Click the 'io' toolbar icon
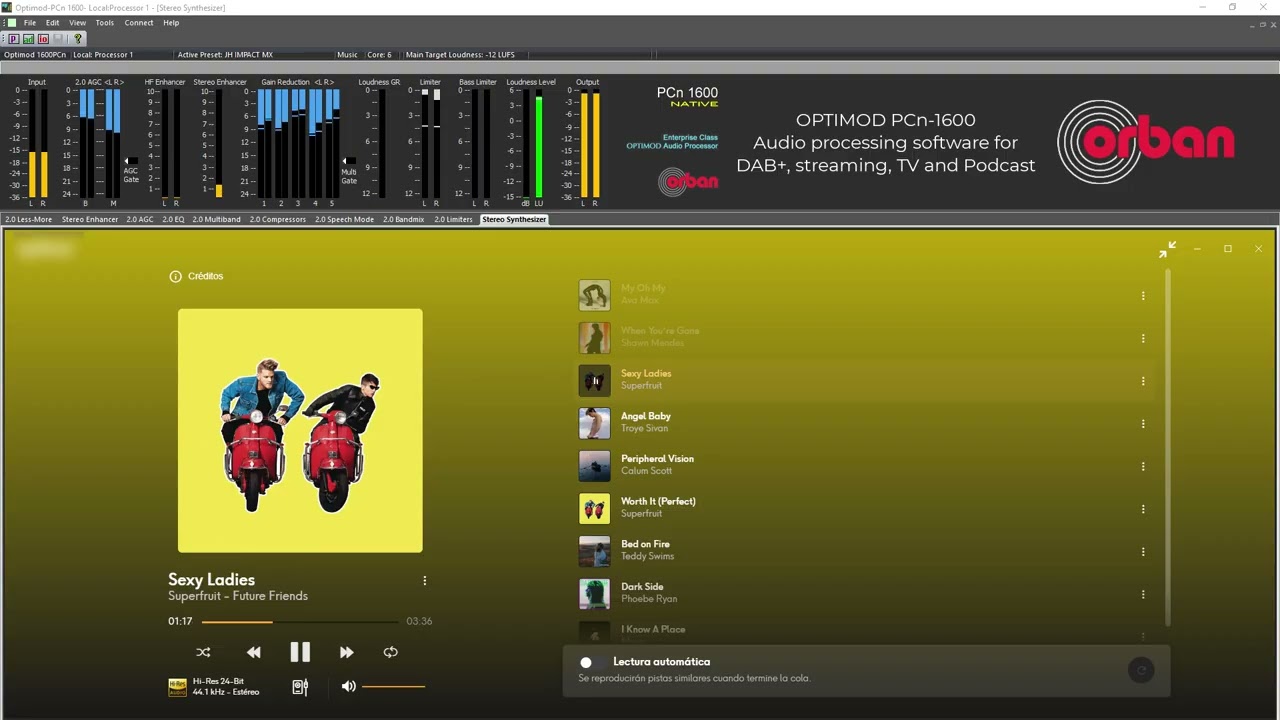Image resolution: width=1280 pixels, height=720 pixels. click(x=43, y=39)
